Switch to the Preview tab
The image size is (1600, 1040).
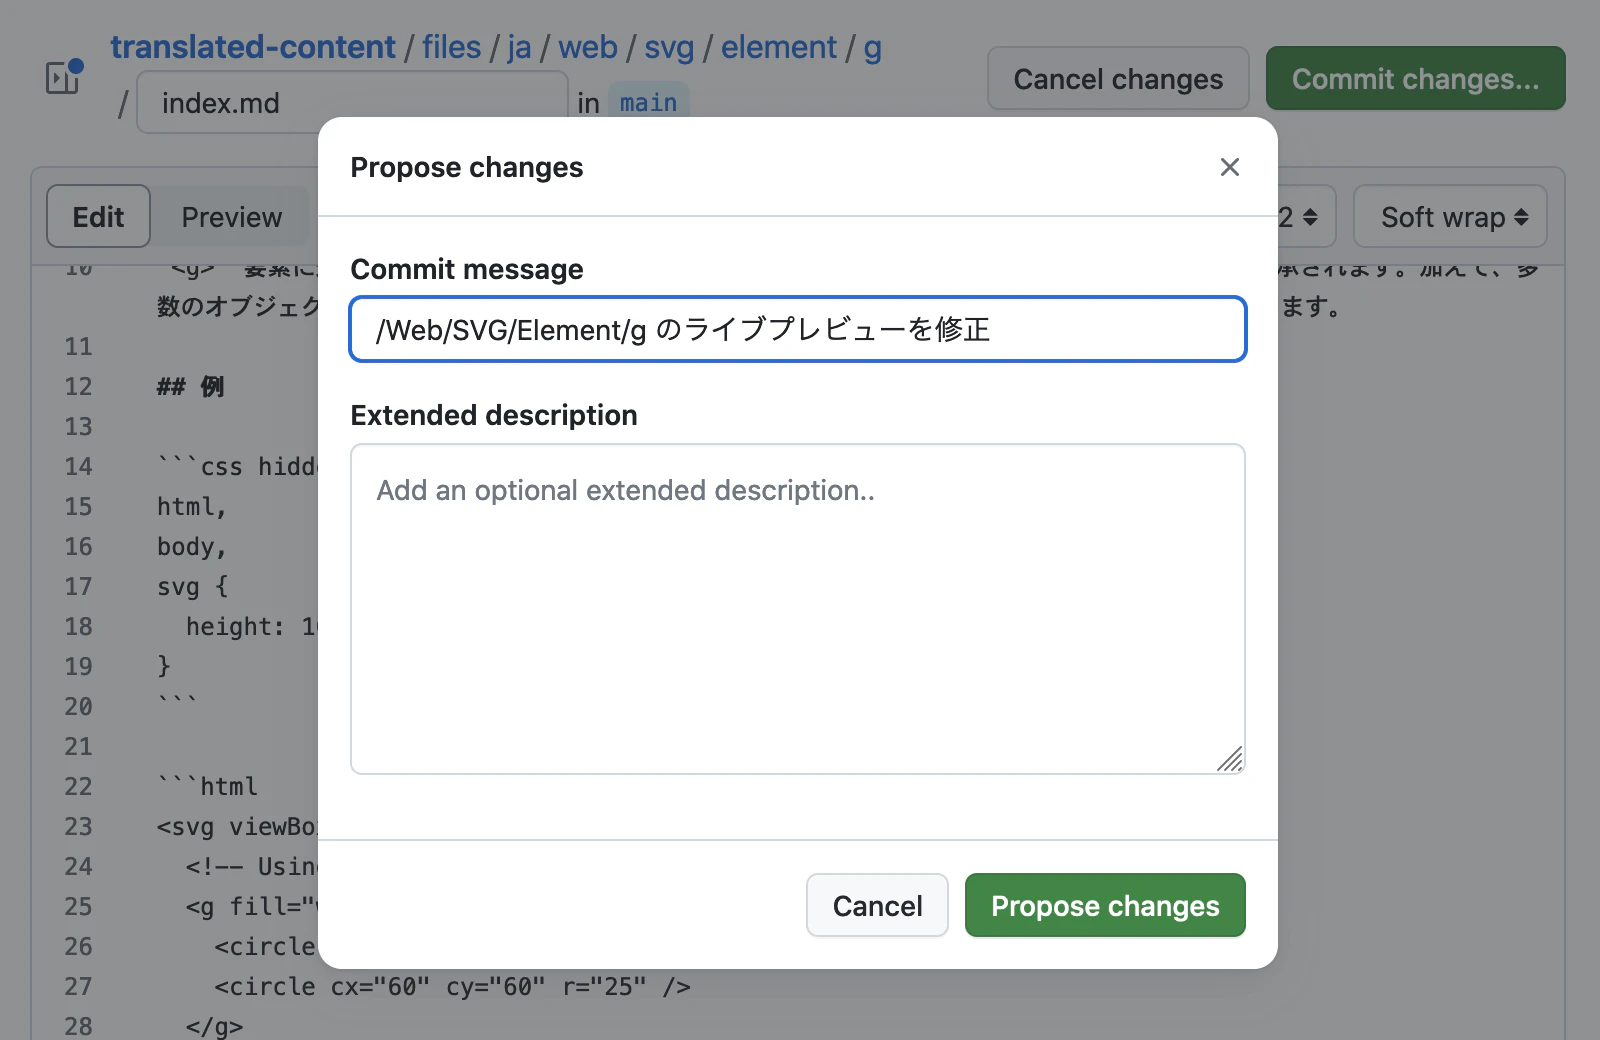pos(232,216)
